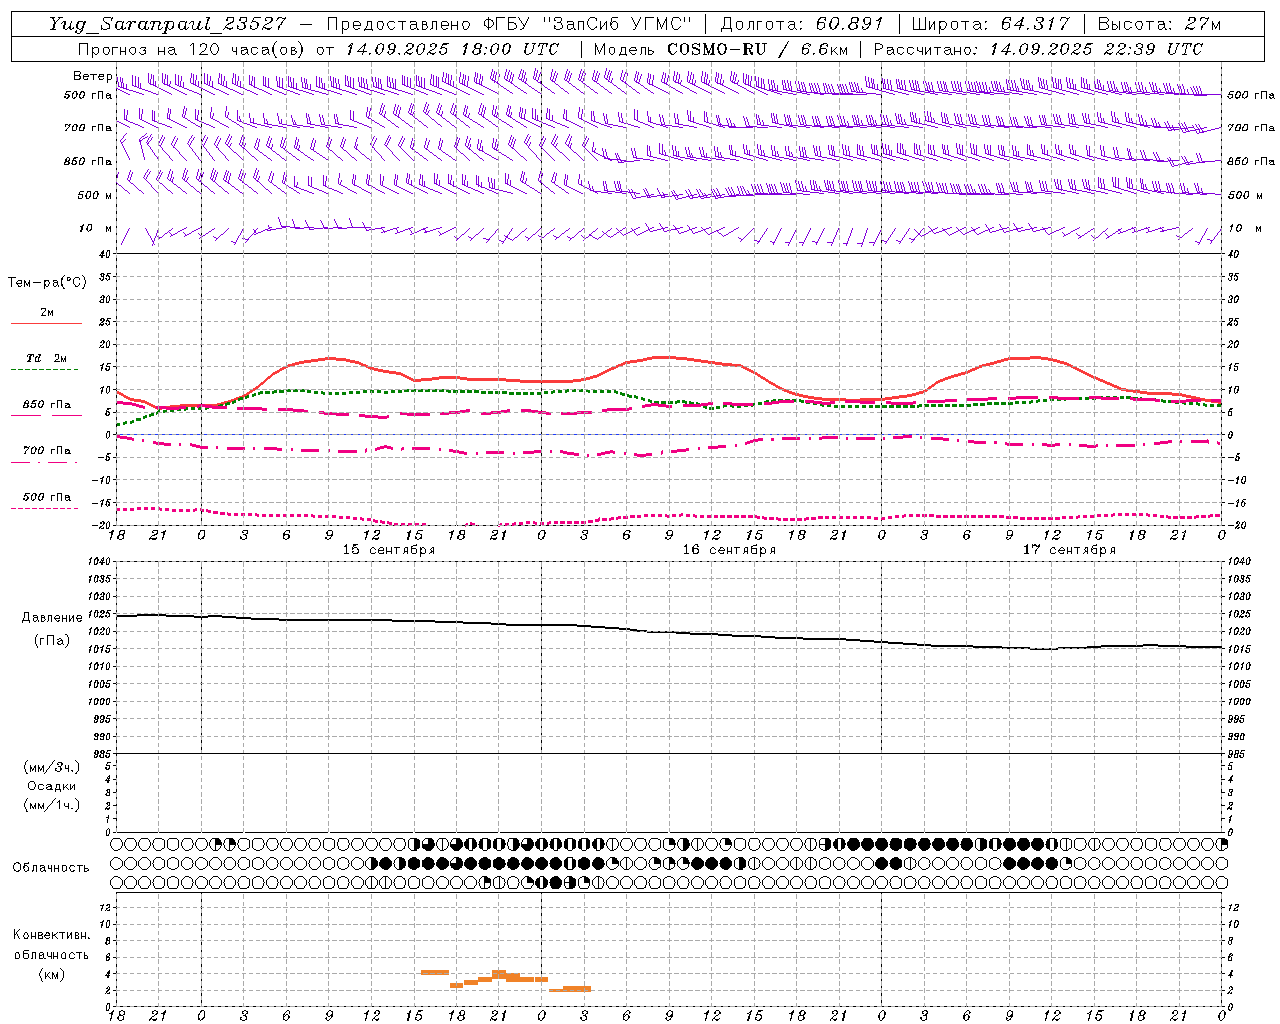Click the 500 м wind level label on the left
1280x1024 pixels.
(x=95, y=195)
